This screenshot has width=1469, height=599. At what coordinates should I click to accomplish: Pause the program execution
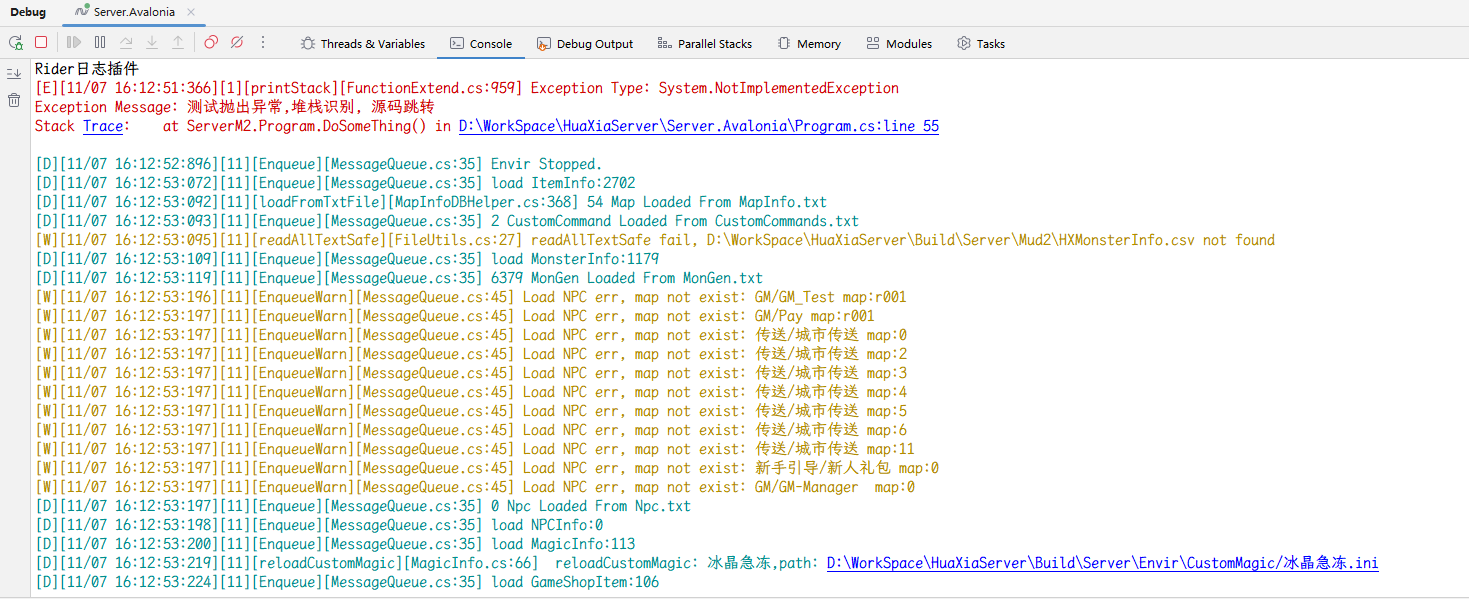coord(100,43)
